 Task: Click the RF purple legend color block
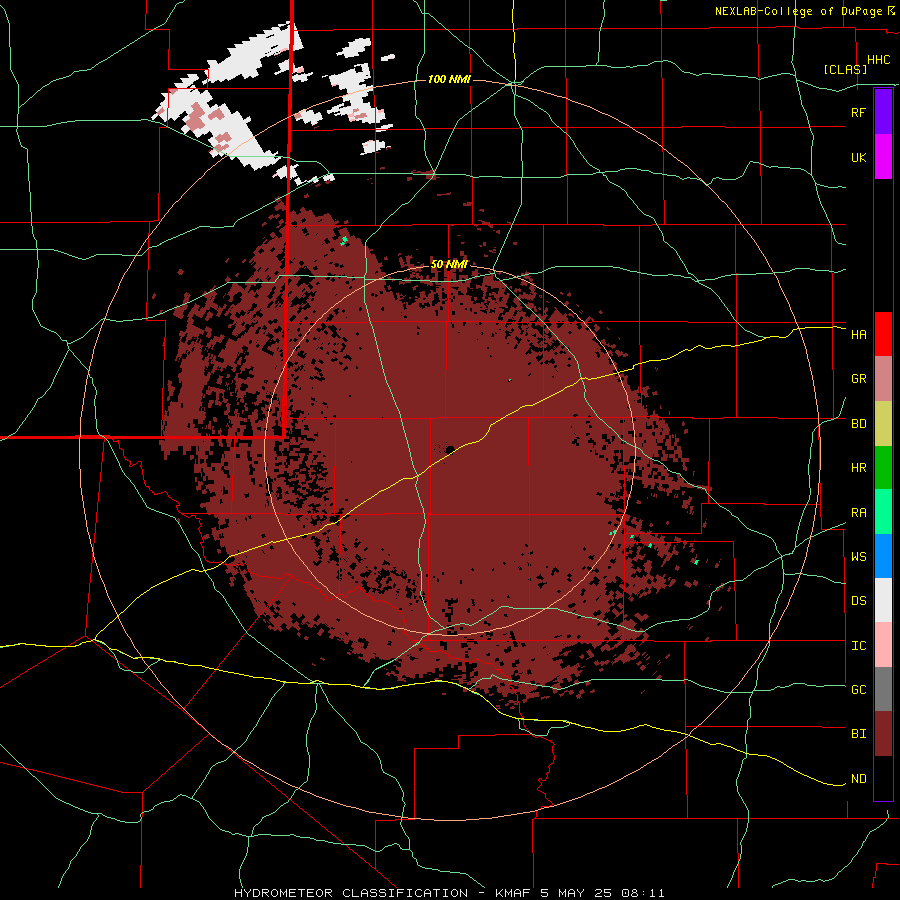click(x=883, y=112)
